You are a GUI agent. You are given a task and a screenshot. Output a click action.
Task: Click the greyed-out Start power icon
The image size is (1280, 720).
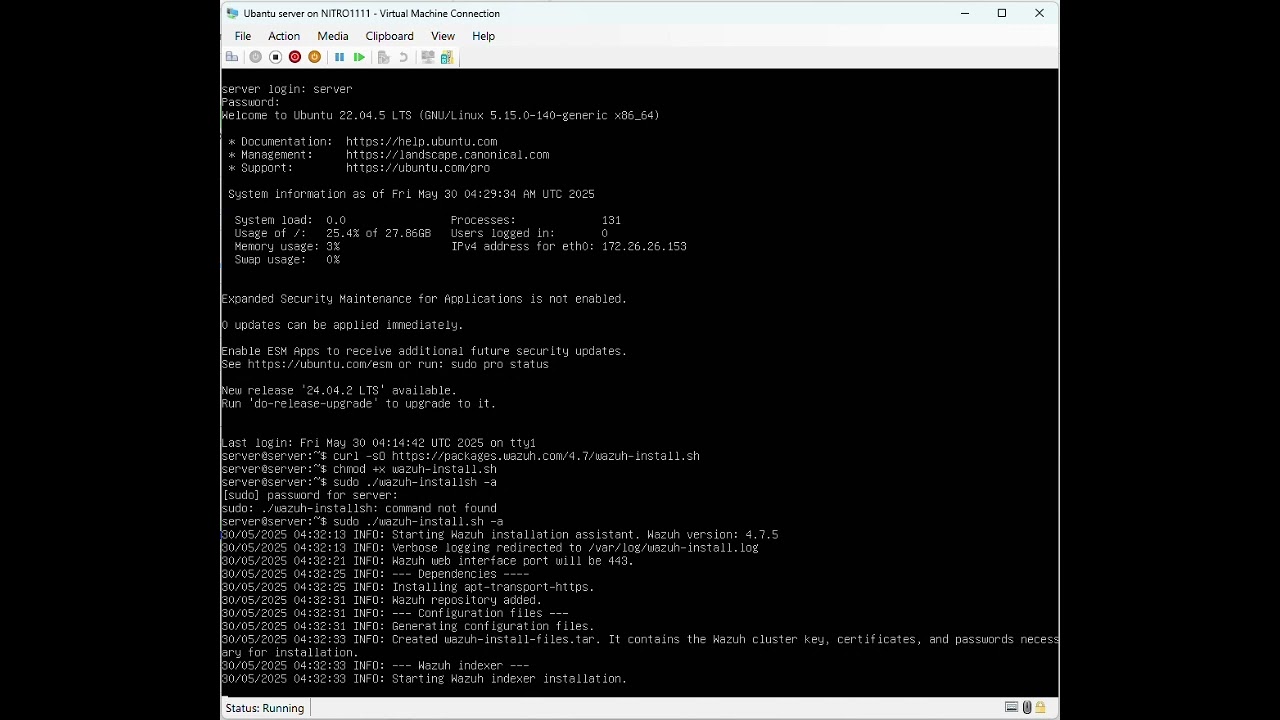(x=255, y=57)
